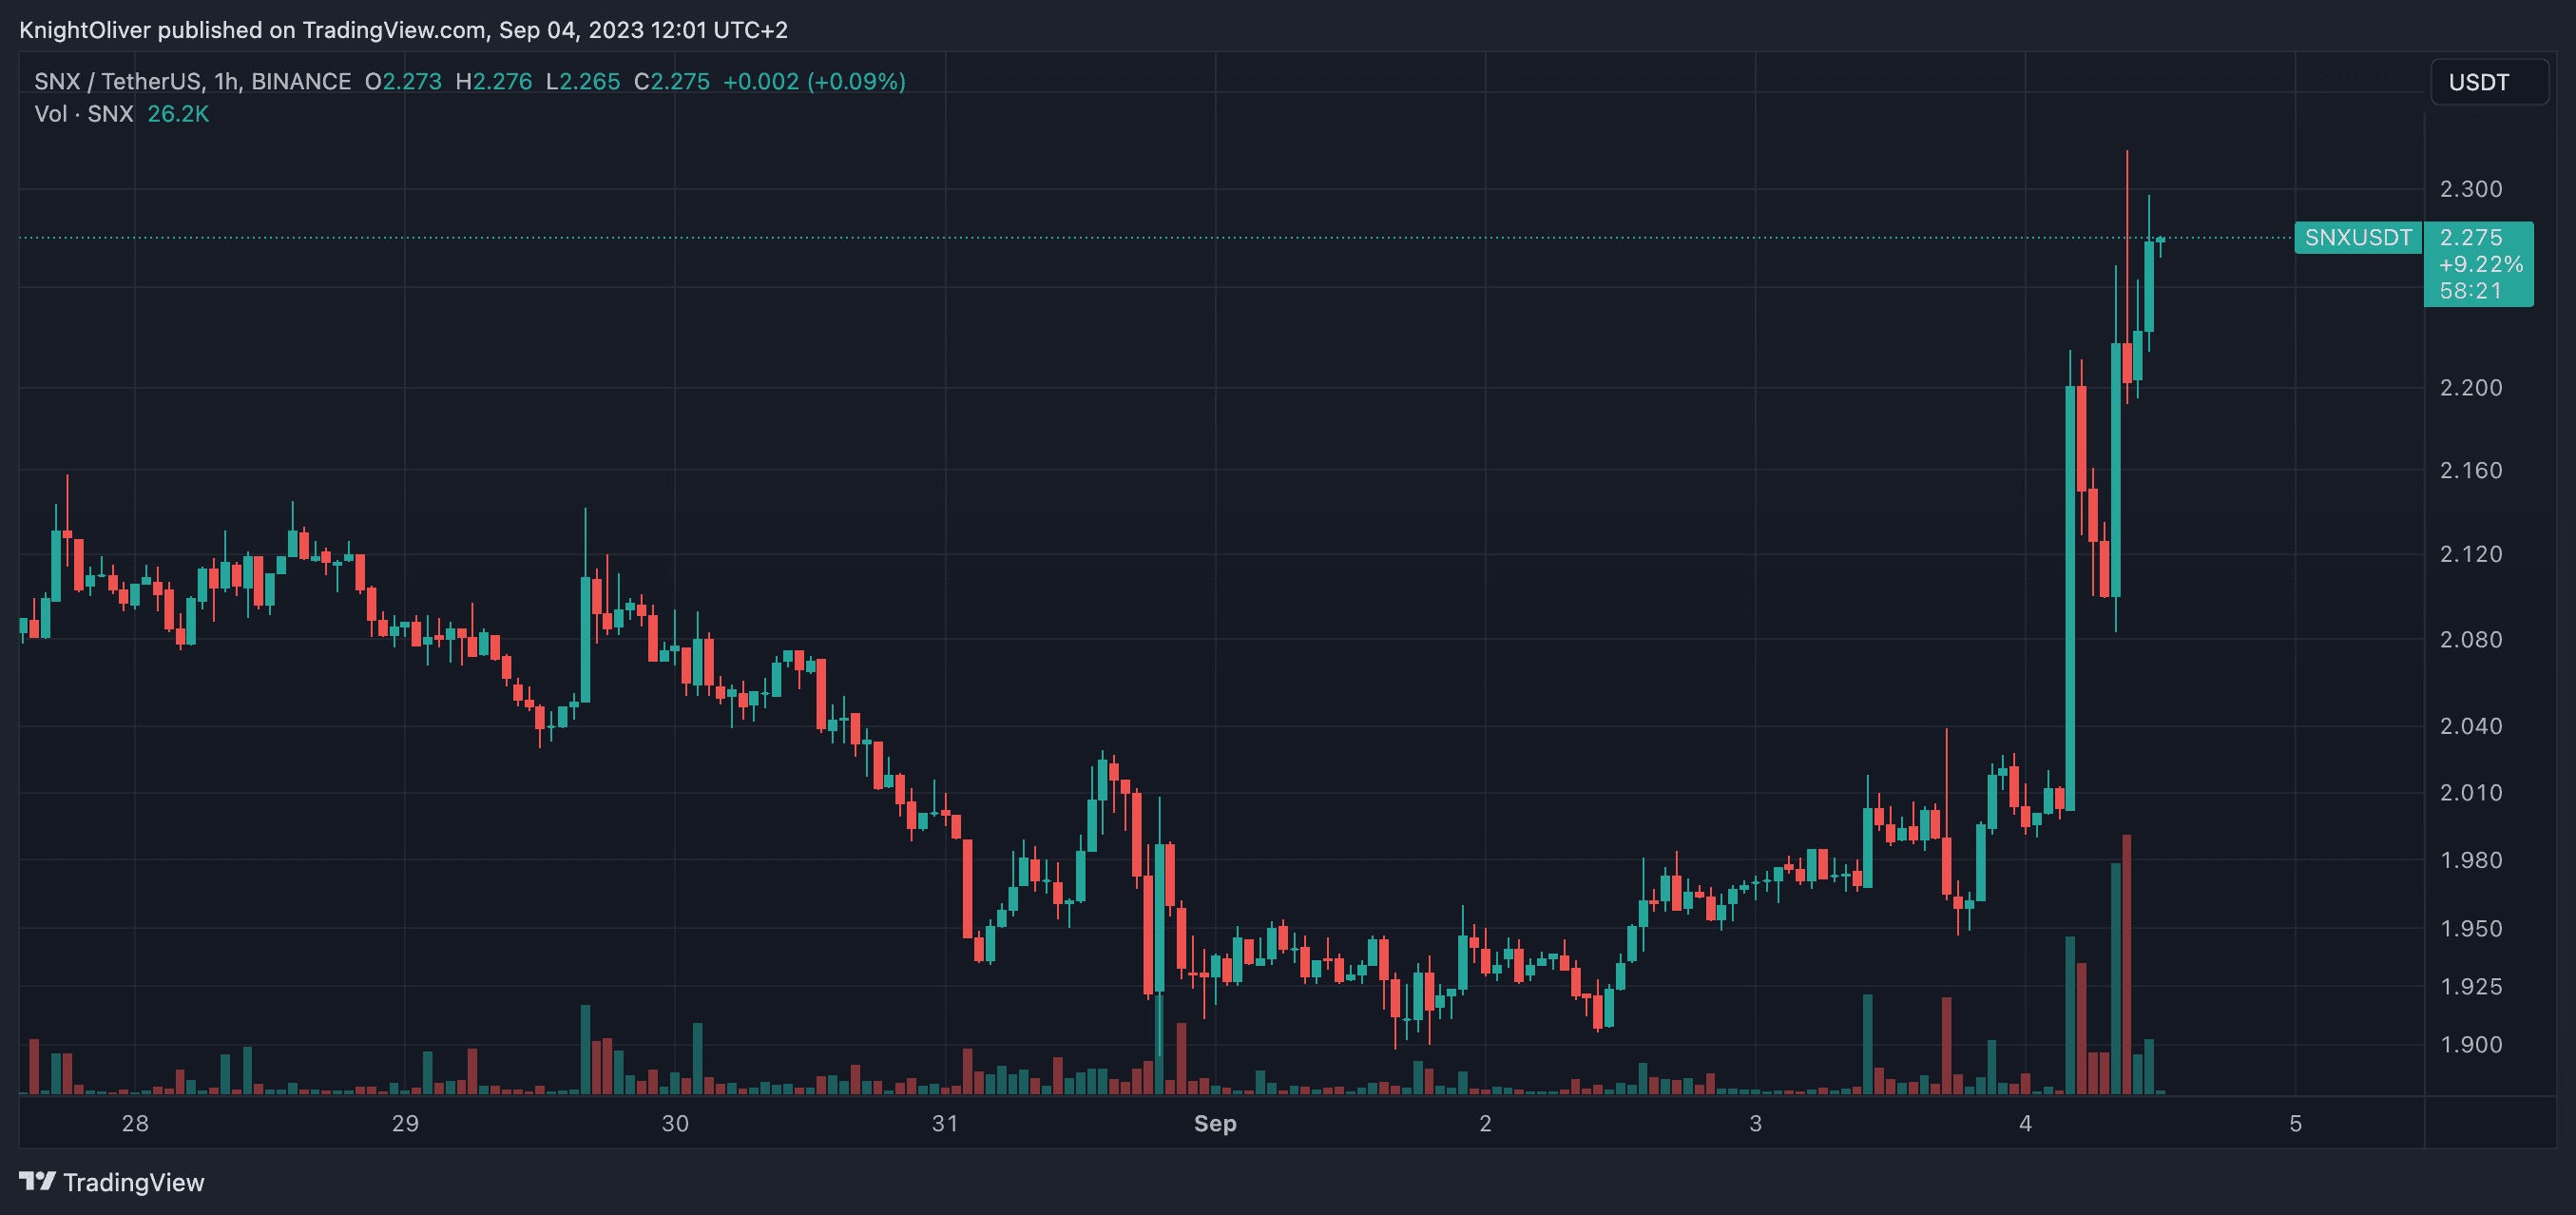Click the 2.200 price axis label

(2471, 388)
